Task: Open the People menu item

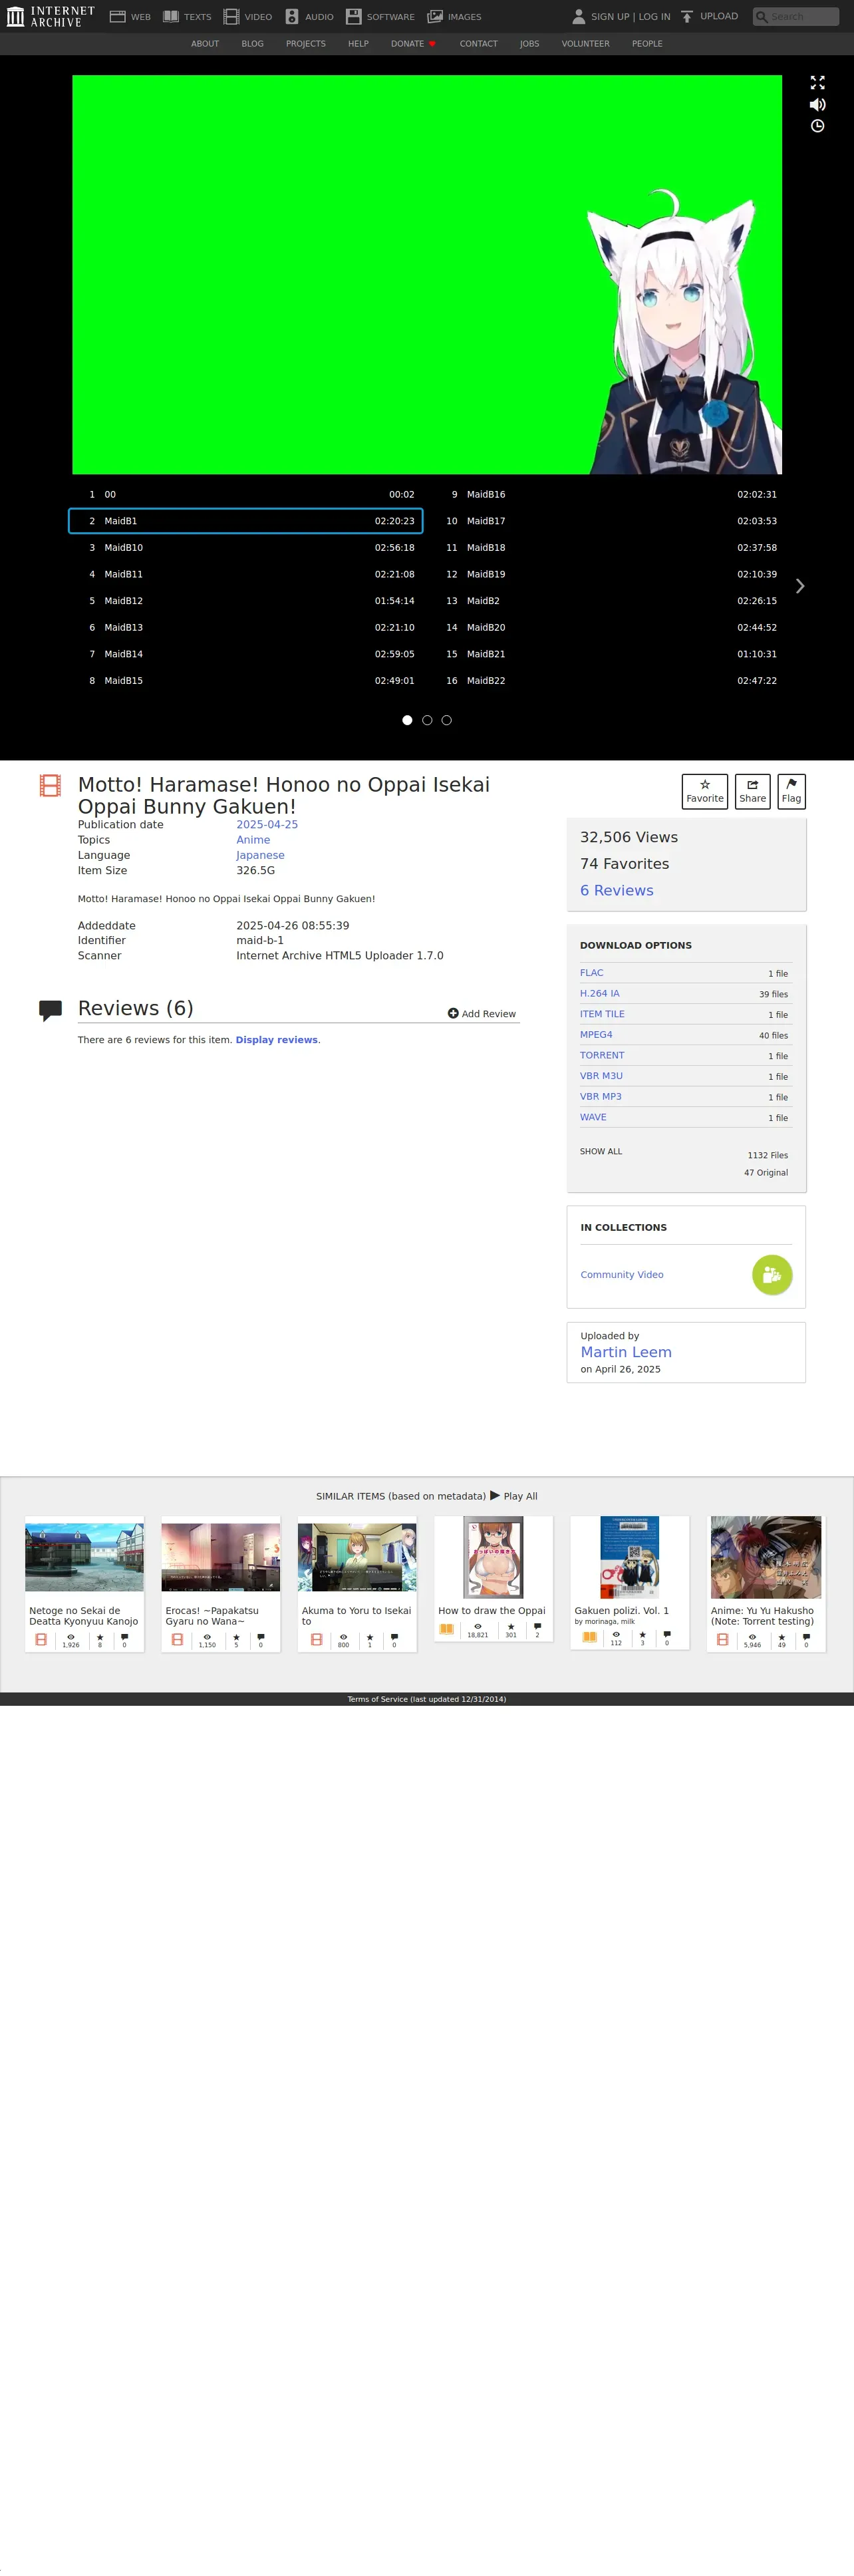Action: point(647,44)
